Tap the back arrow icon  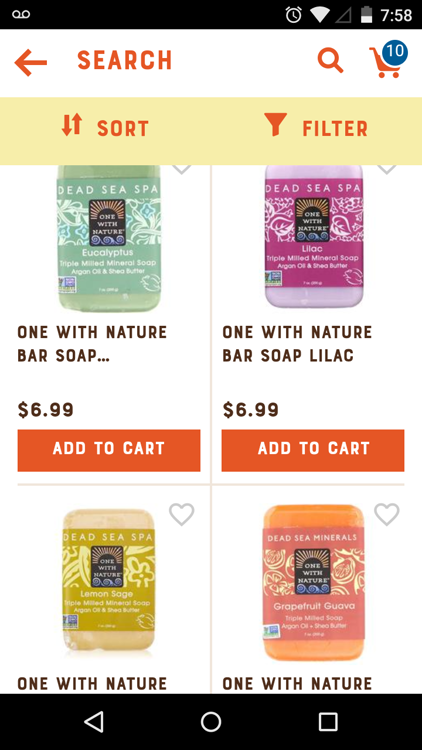pyautogui.click(x=31, y=63)
